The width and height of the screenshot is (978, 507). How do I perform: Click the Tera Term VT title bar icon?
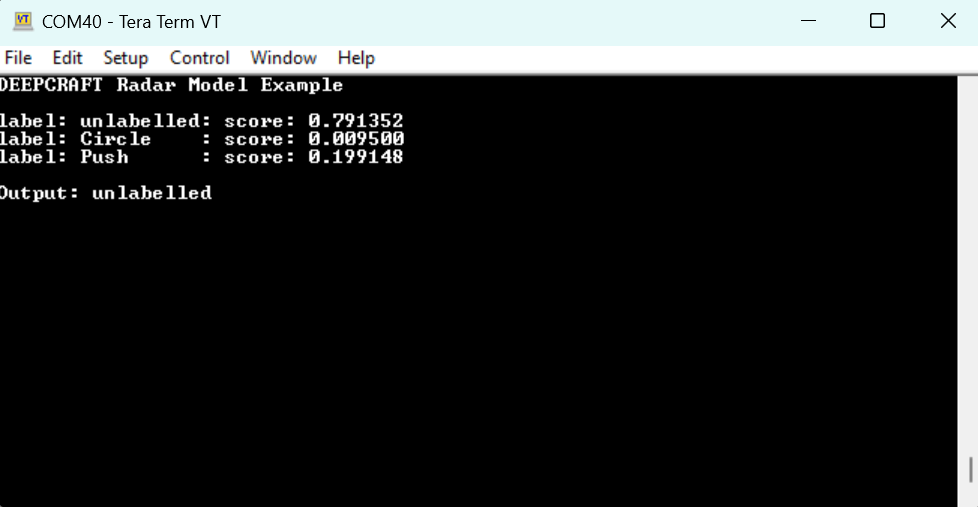point(22,20)
